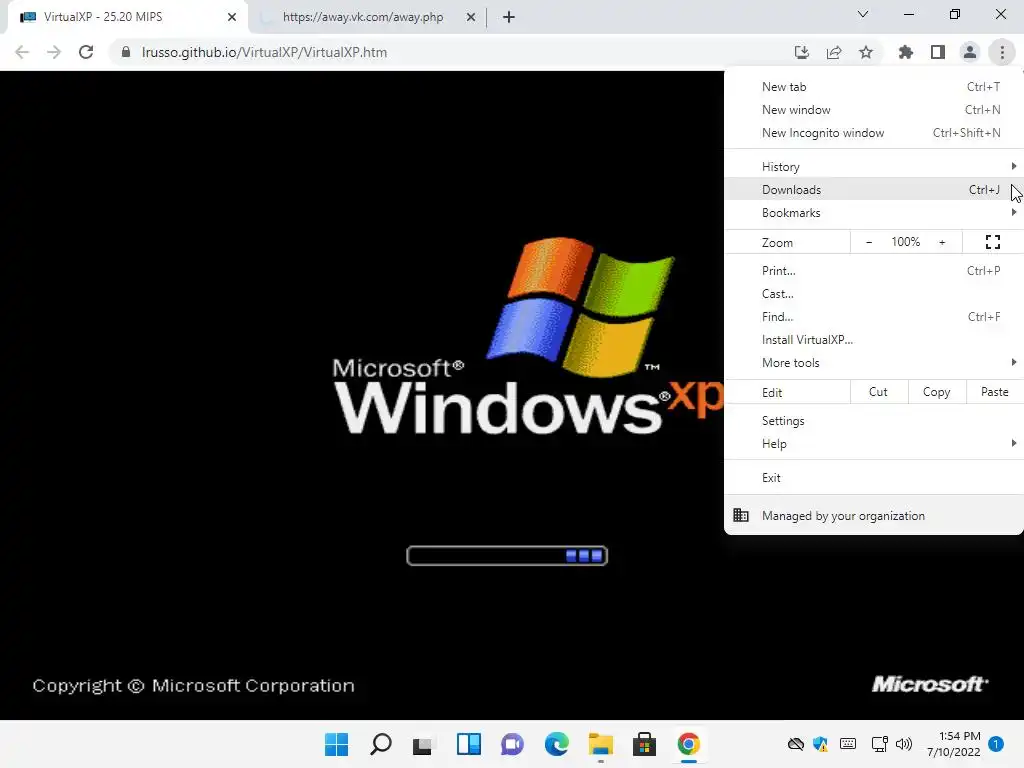This screenshot has height=768, width=1024.
Task: Choose Print... from the menu
Action: point(874,270)
